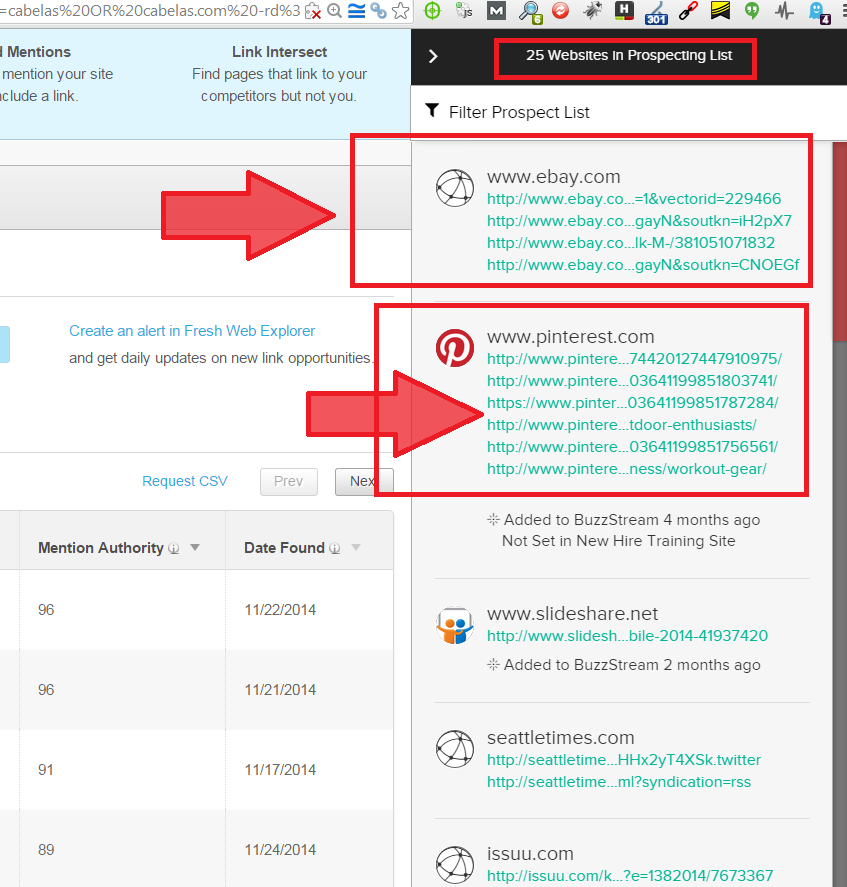Screen dimensions: 847x887
Task: Click the authority value 89
Action: click(46, 850)
